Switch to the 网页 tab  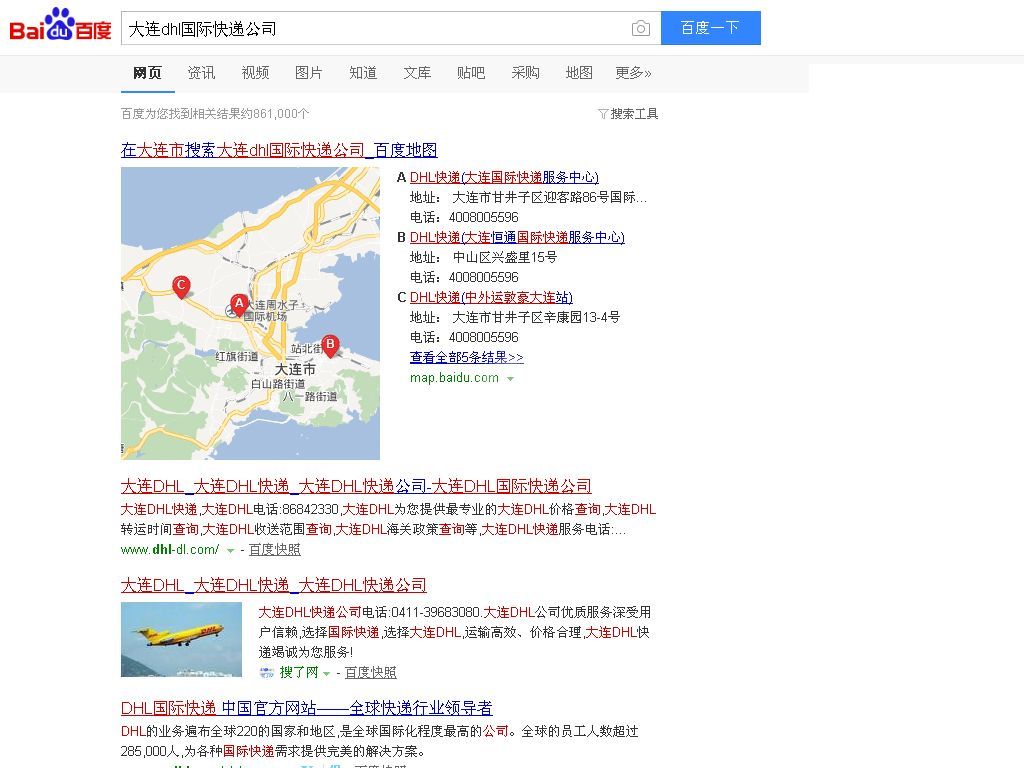148,73
